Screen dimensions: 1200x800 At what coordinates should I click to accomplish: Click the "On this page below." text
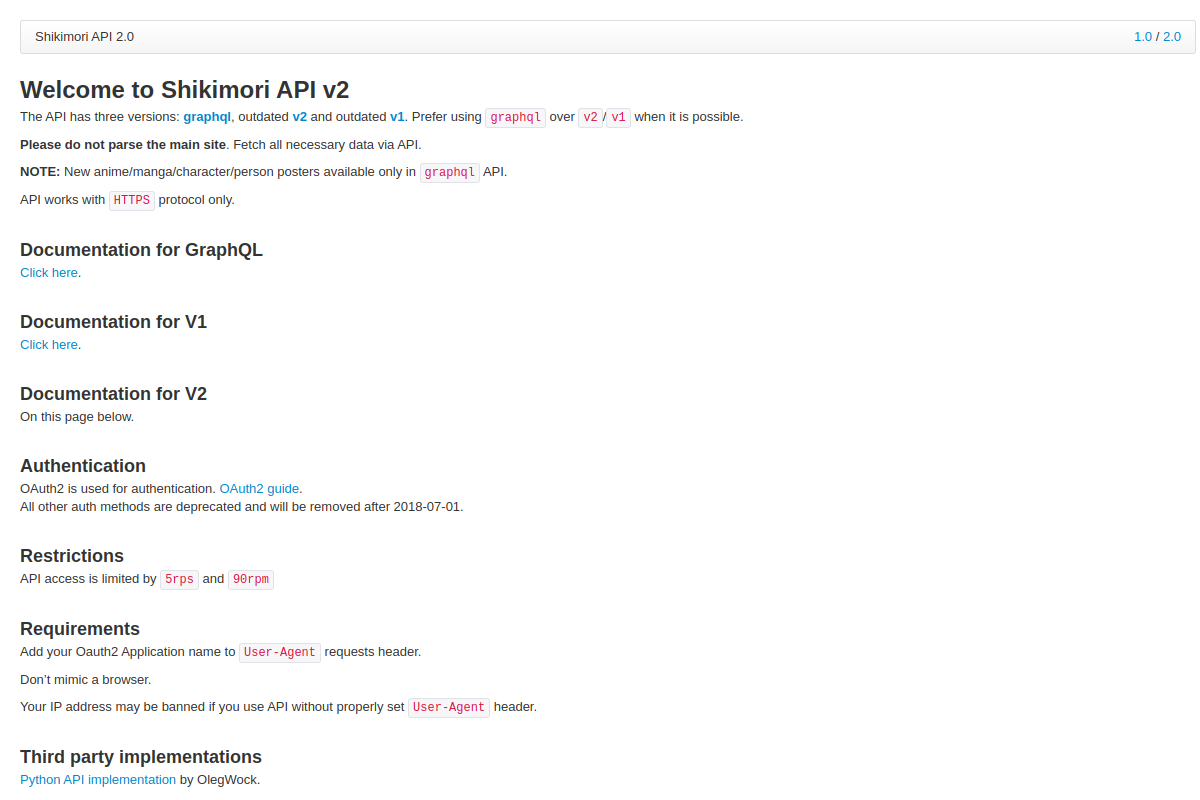[77, 417]
